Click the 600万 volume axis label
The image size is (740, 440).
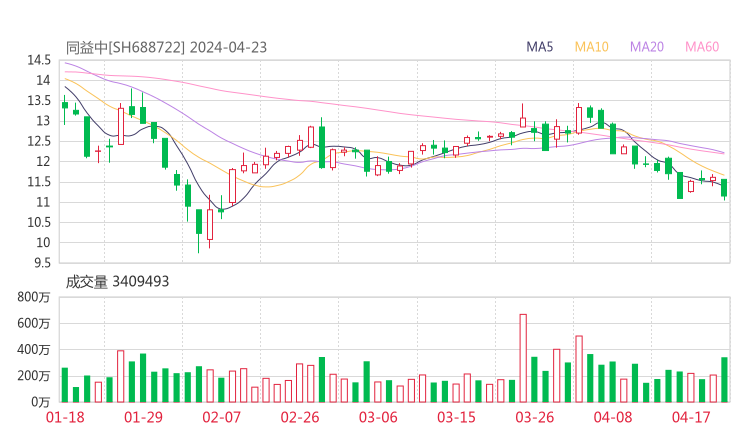[x=34, y=323]
